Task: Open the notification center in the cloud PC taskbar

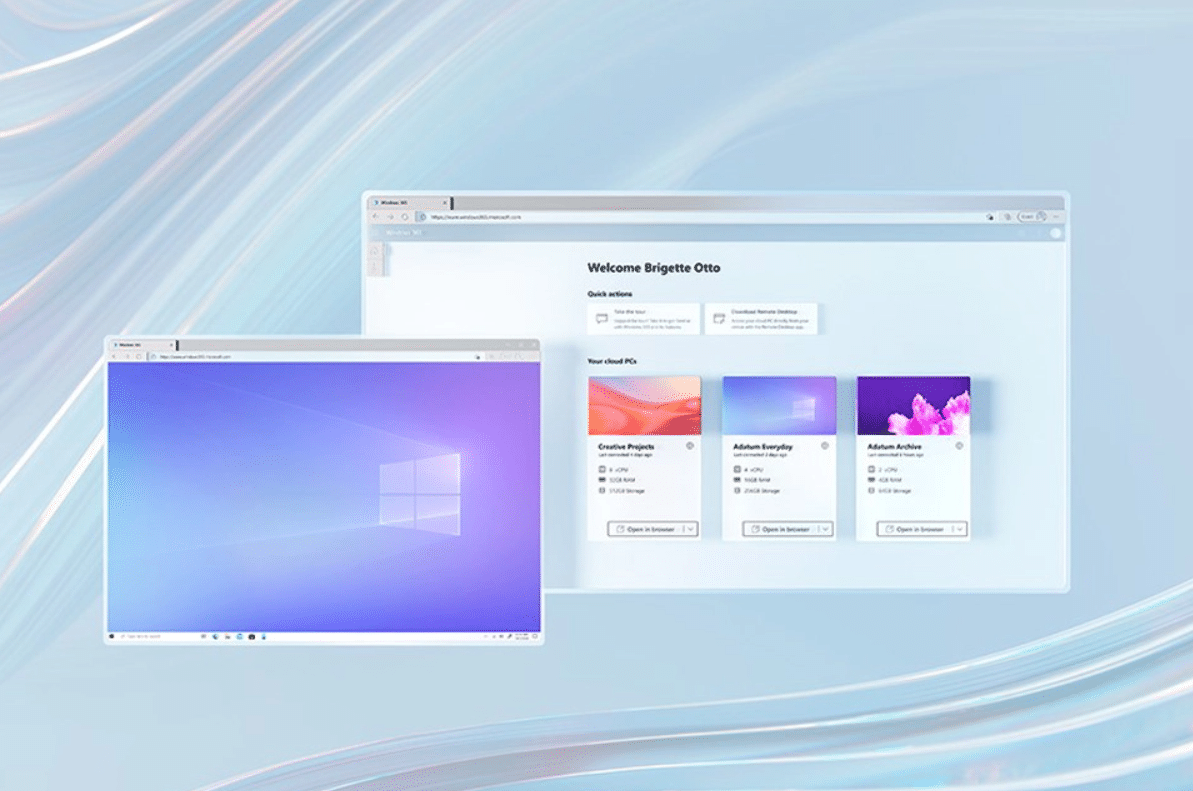Action: click(x=536, y=636)
